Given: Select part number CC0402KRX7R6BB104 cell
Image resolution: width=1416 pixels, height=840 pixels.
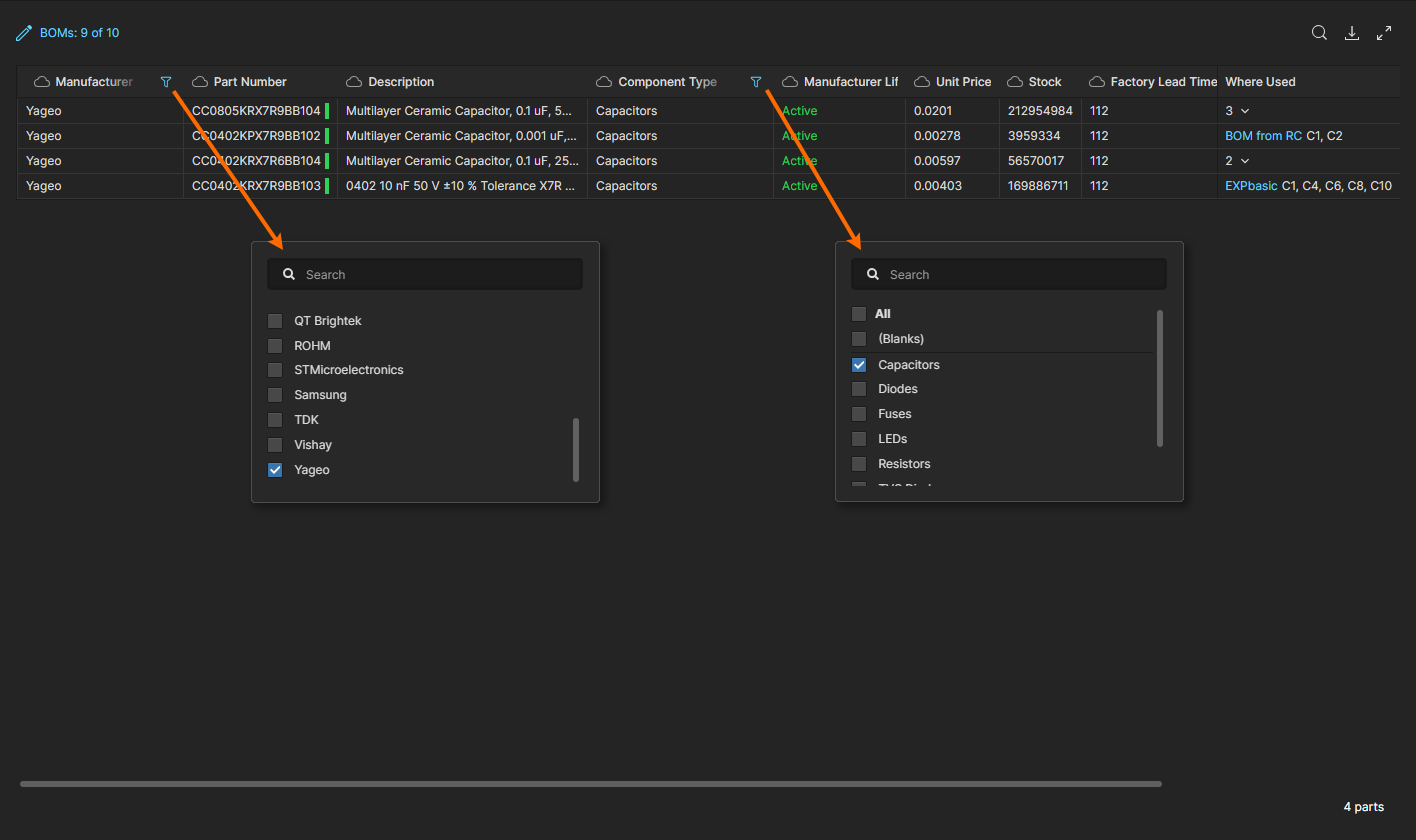Looking at the screenshot, I should [260, 161].
